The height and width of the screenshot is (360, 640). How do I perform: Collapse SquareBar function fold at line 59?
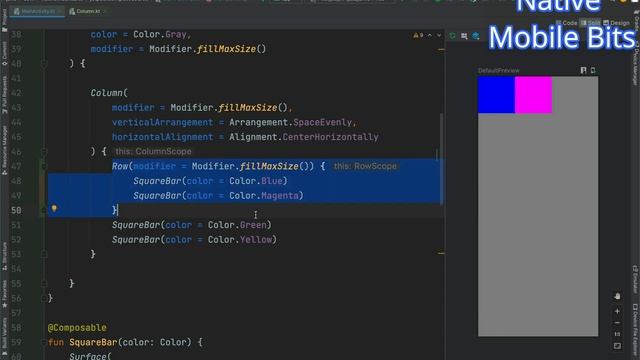(44, 342)
